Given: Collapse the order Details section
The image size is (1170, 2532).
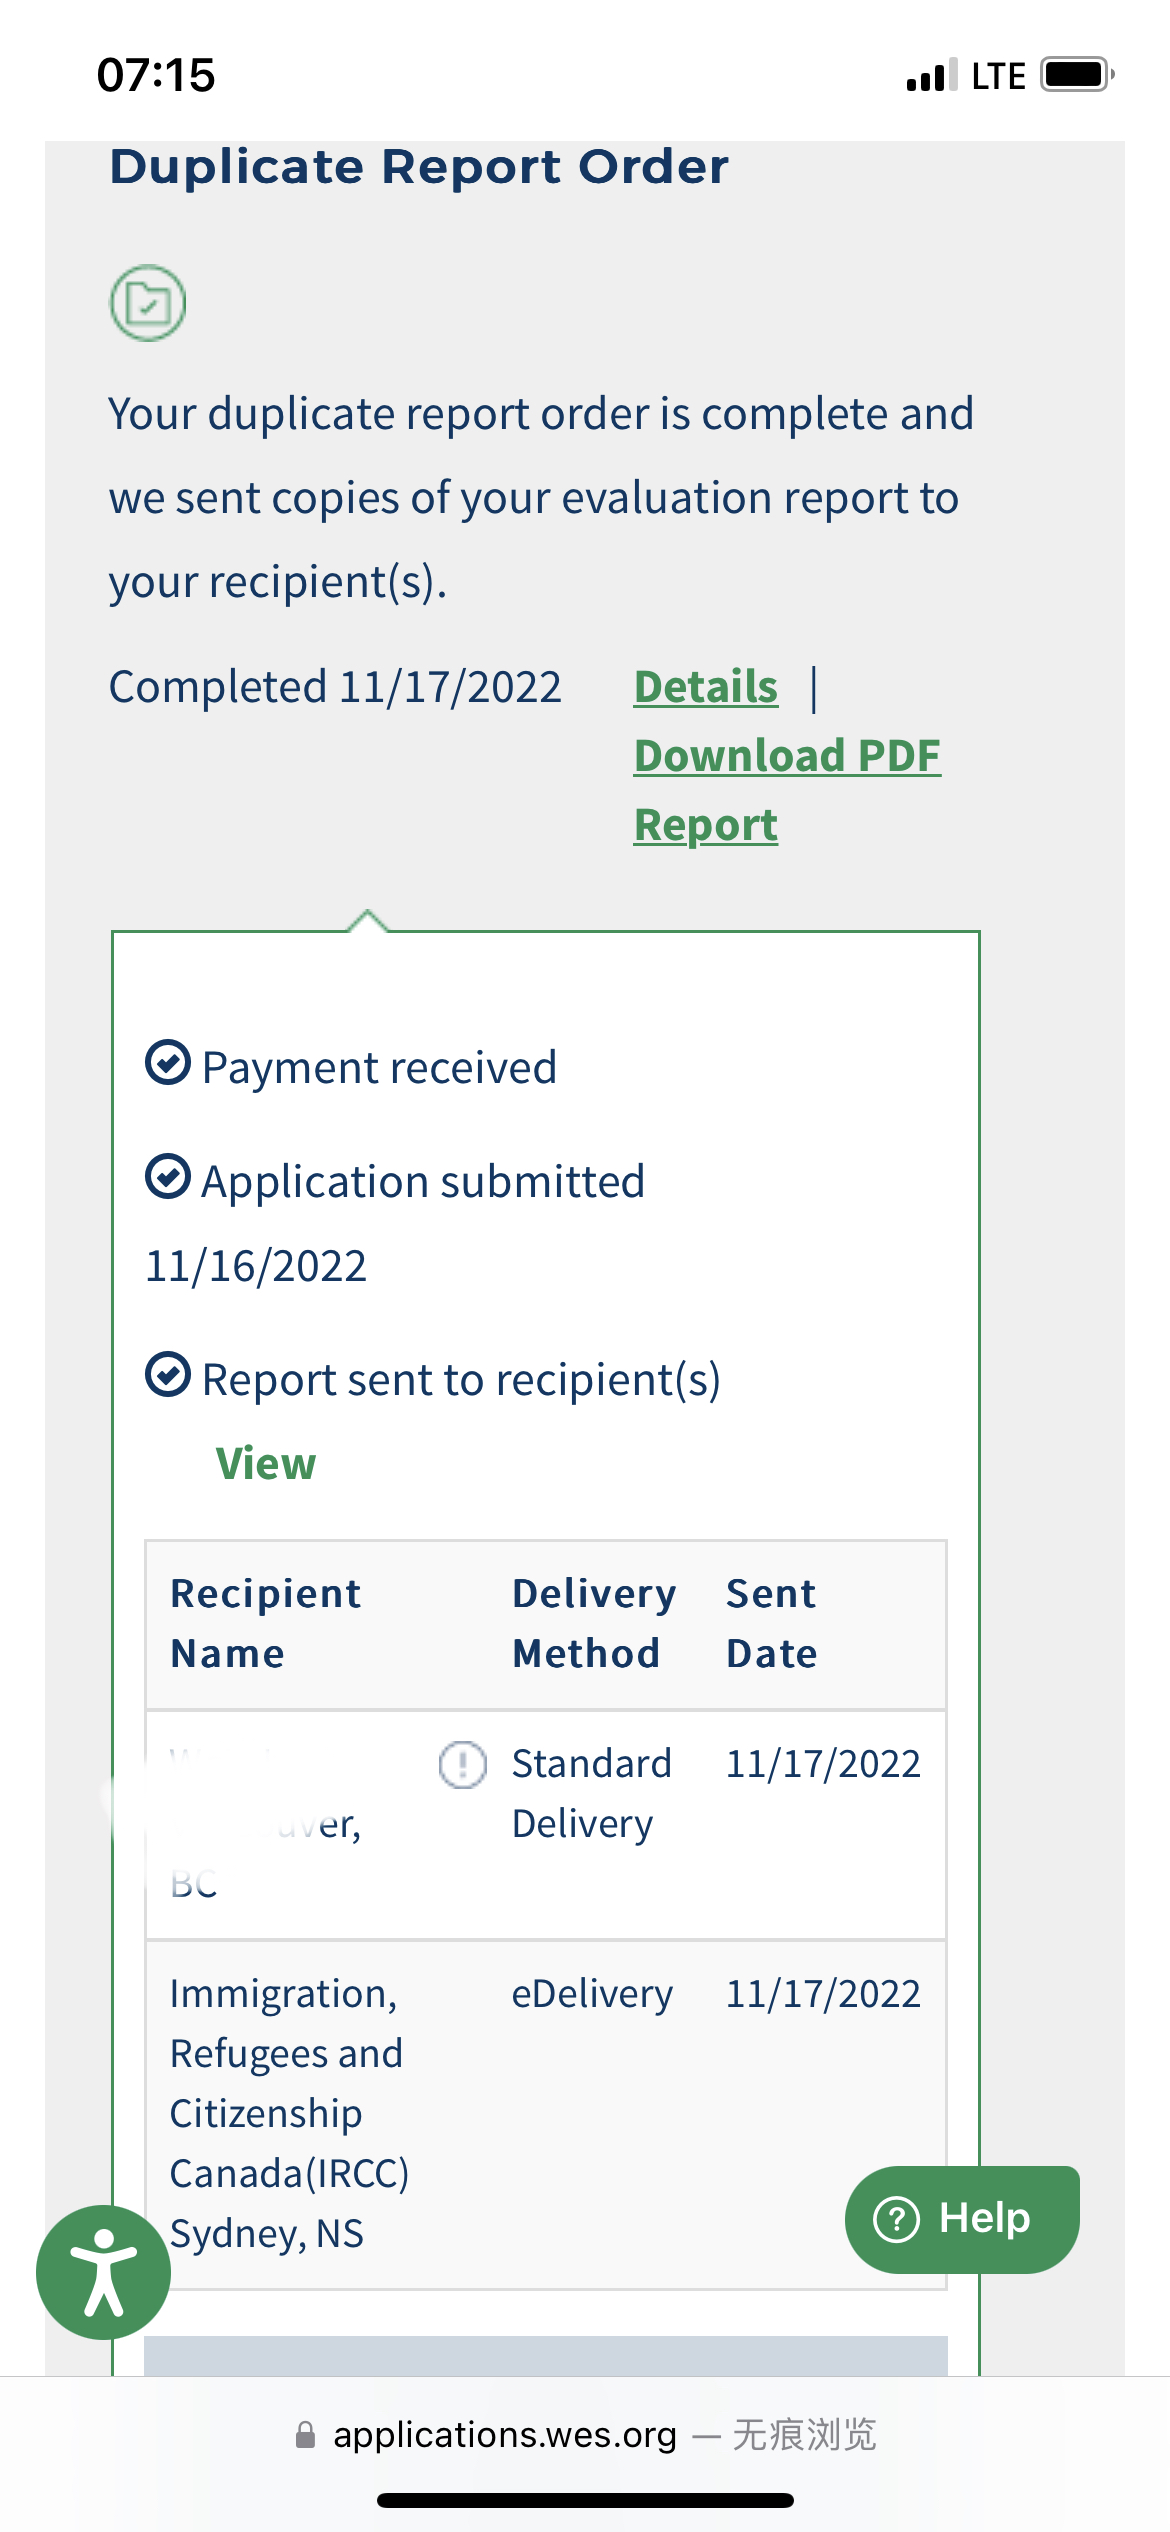Looking at the screenshot, I should tap(706, 687).
